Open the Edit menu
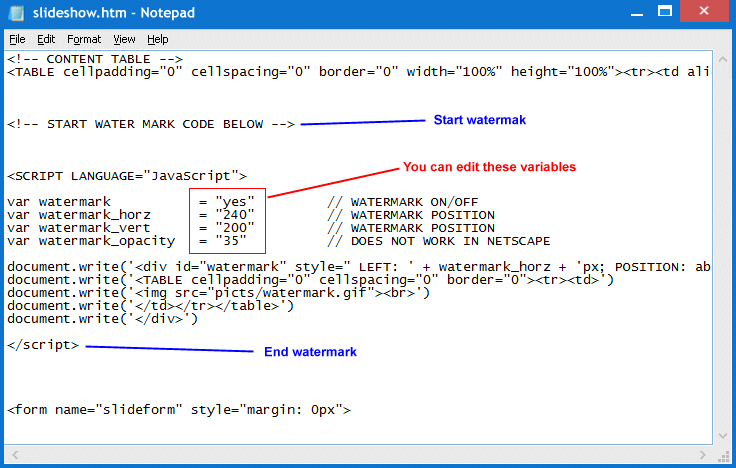Viewport: 736px width, 468px height. 46,39
